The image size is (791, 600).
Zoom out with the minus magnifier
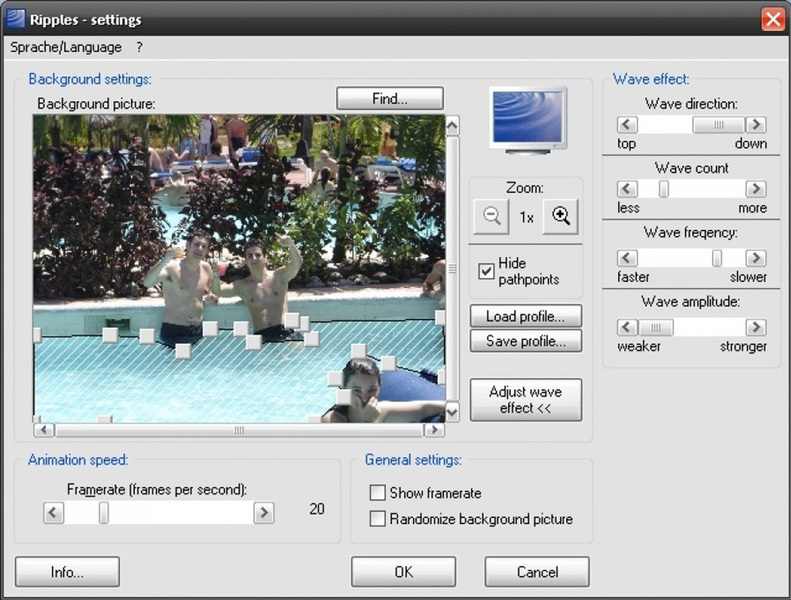click(491, 216)
